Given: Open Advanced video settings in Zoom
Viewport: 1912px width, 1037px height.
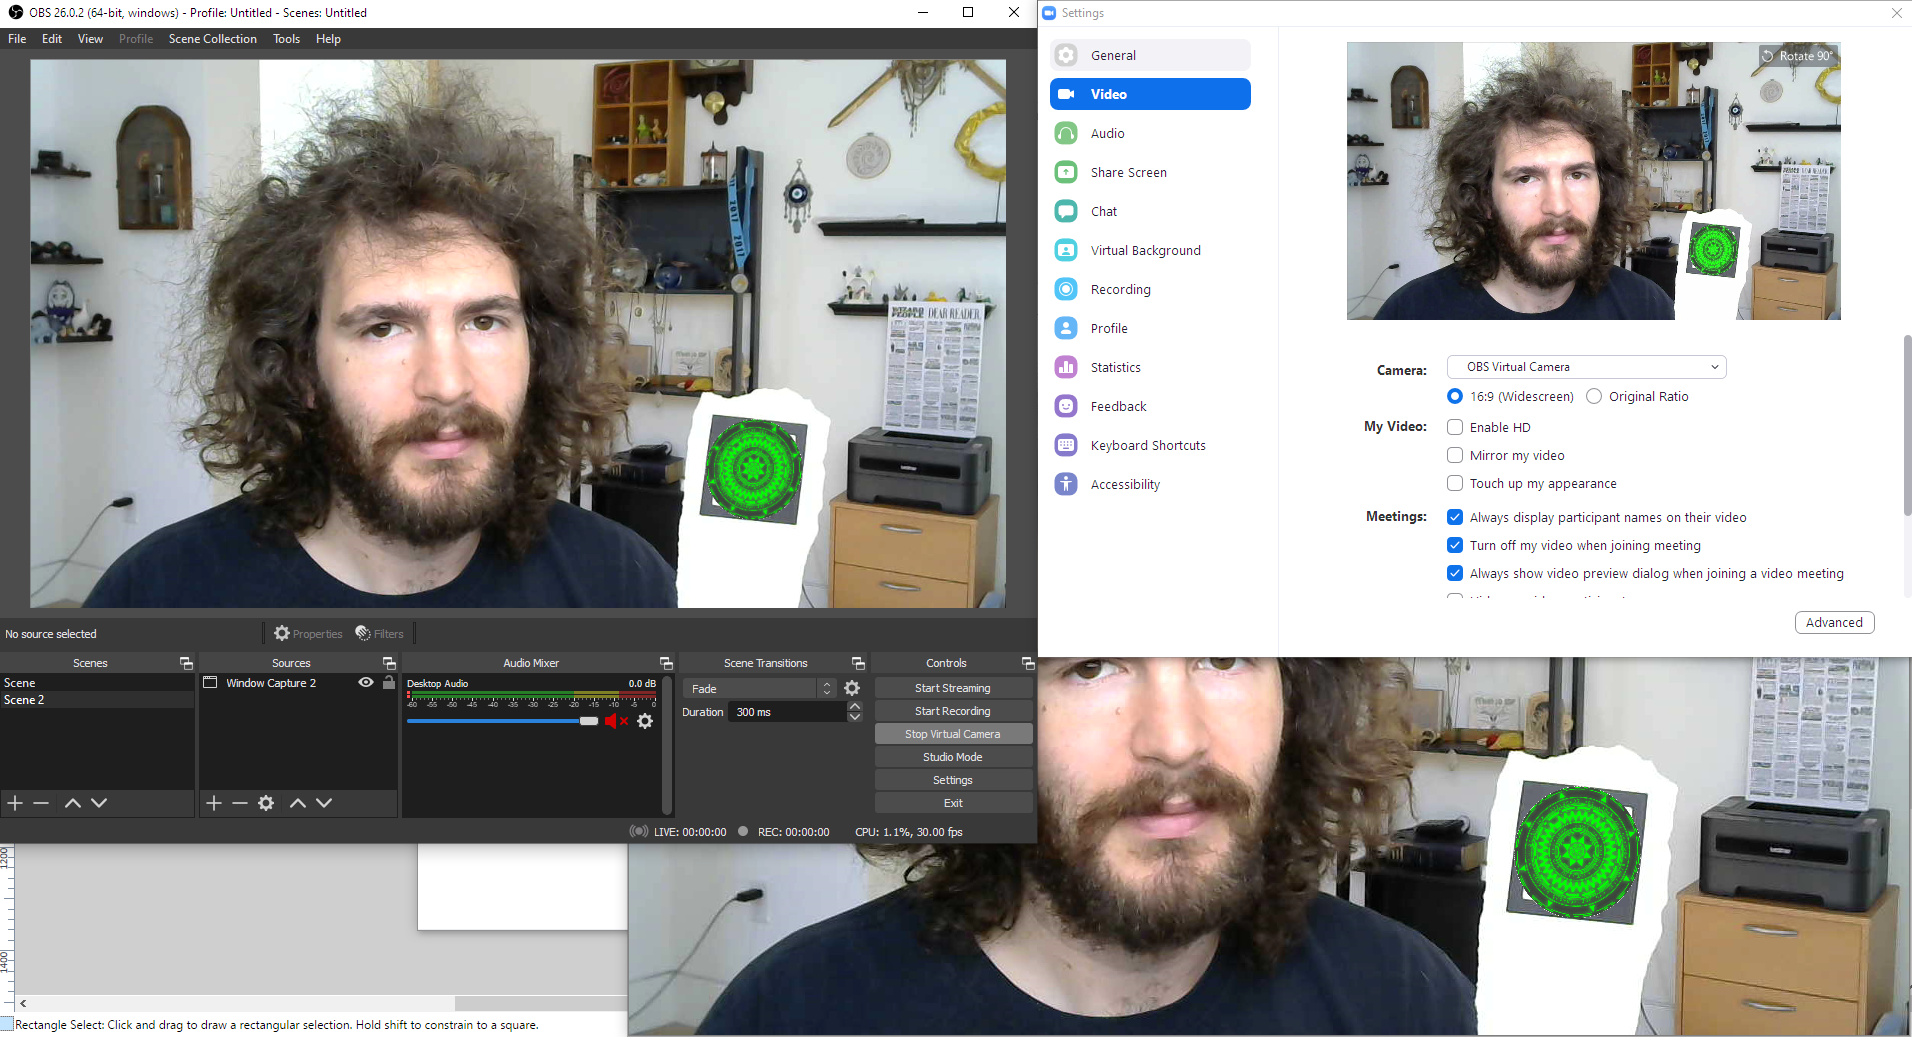Looking at the screenshot, I should pyautogui.click(x=1834, y=622).
